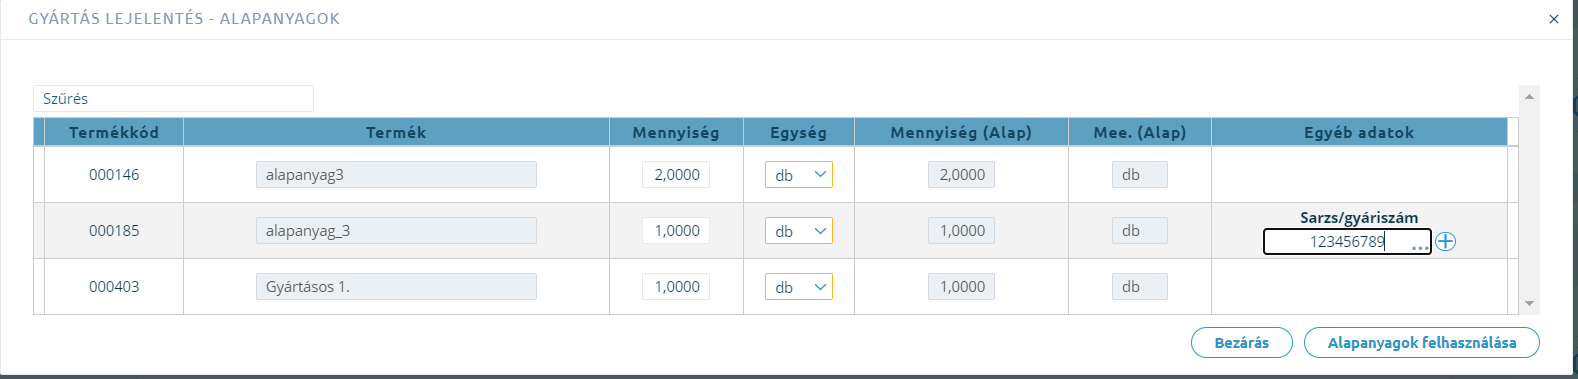
Task: Open the ellipsis lookup in Sarzs/gyáriszám field
Action: 1420,245
